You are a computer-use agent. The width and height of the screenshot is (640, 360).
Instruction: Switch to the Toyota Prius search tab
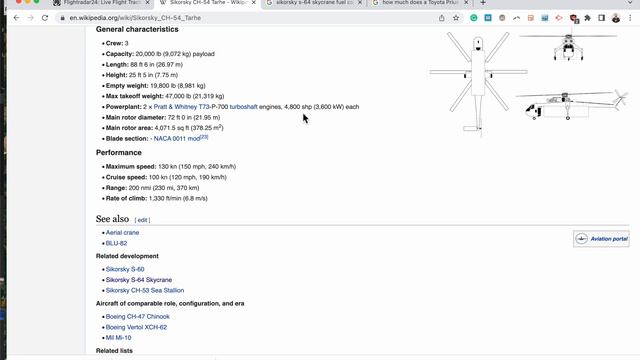[420, 3]
